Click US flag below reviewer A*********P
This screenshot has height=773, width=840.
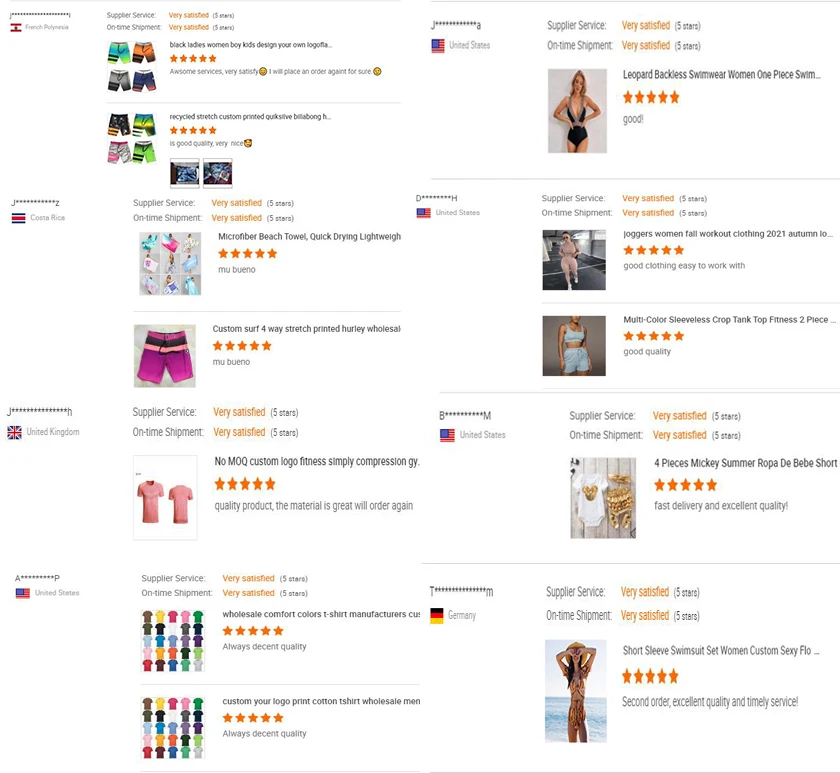coord(22,593)
